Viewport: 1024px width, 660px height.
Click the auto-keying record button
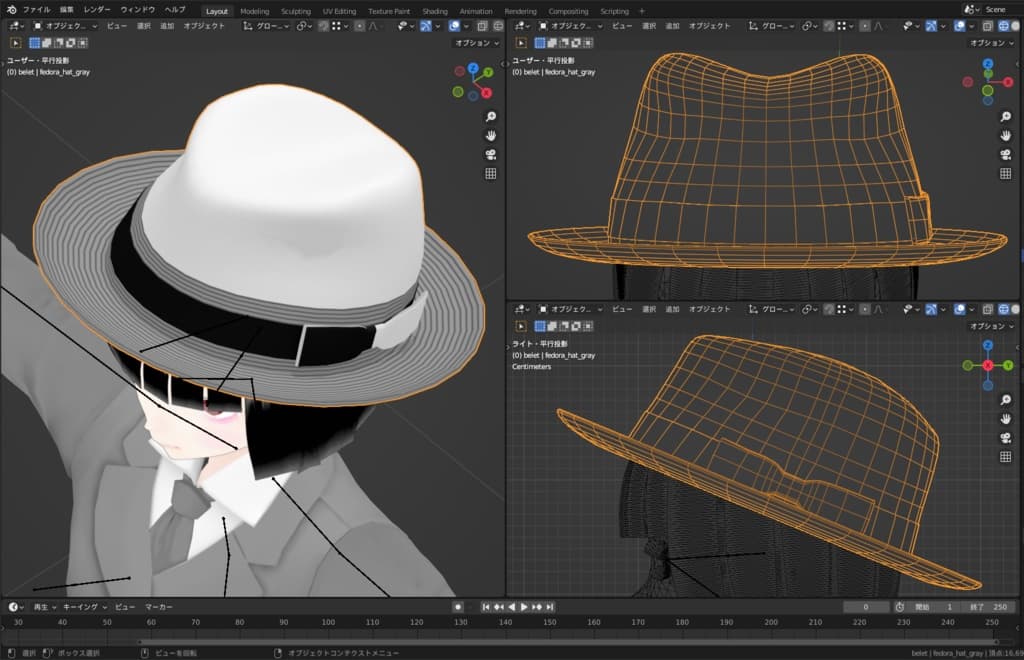(x=457, y=607)
